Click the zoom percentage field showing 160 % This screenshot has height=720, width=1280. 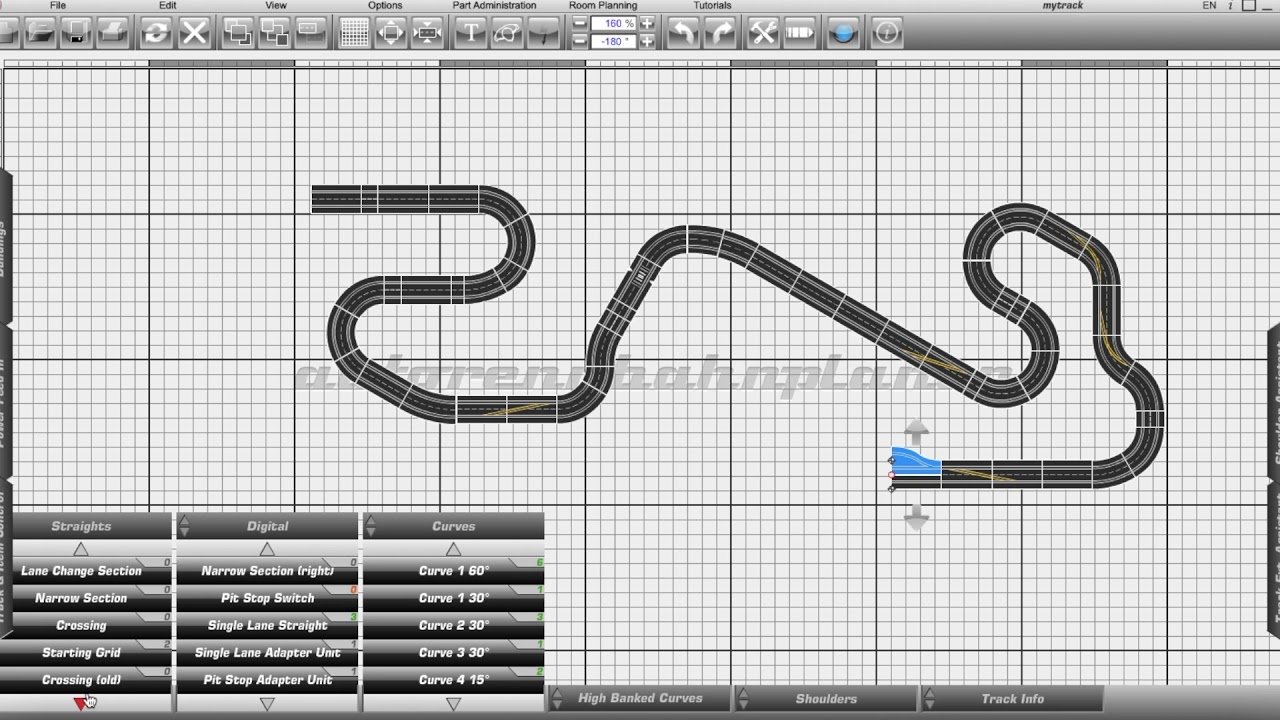[614, 23]
